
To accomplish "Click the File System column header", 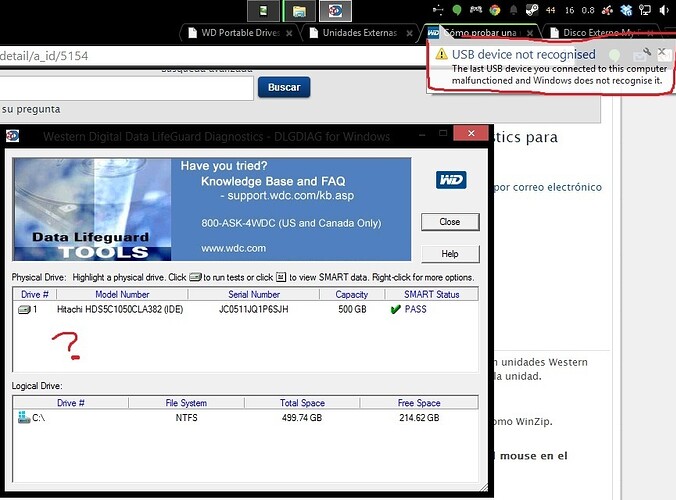I will (x=186, y=403).
